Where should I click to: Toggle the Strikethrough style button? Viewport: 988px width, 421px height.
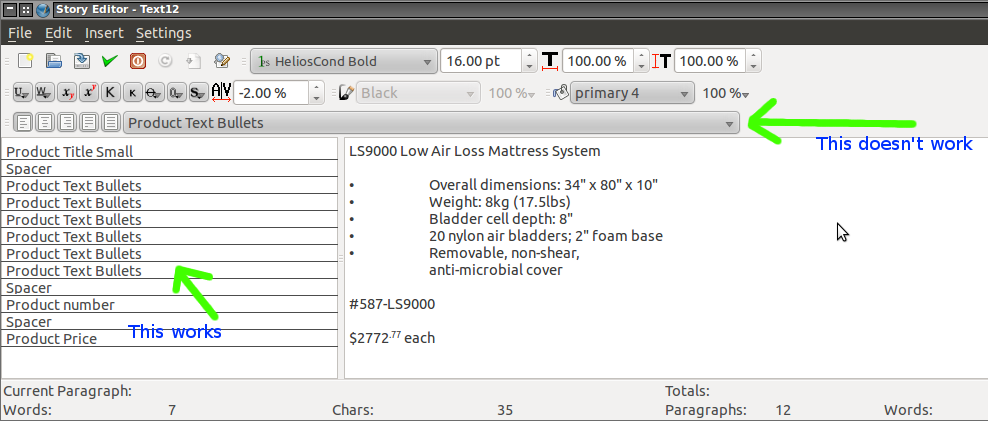(x=153, y=93)
